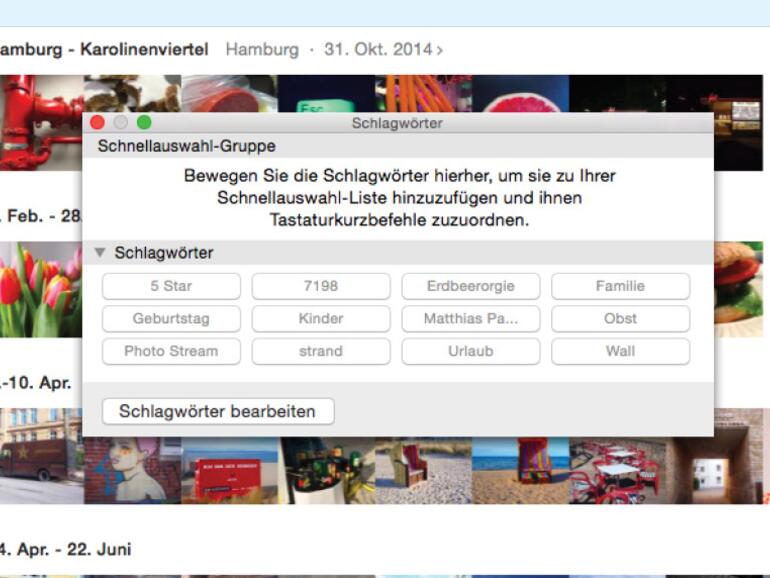This screenshot has height=578, width=770.
Task: Apply the Obst keyword
Action: (621, 319)
